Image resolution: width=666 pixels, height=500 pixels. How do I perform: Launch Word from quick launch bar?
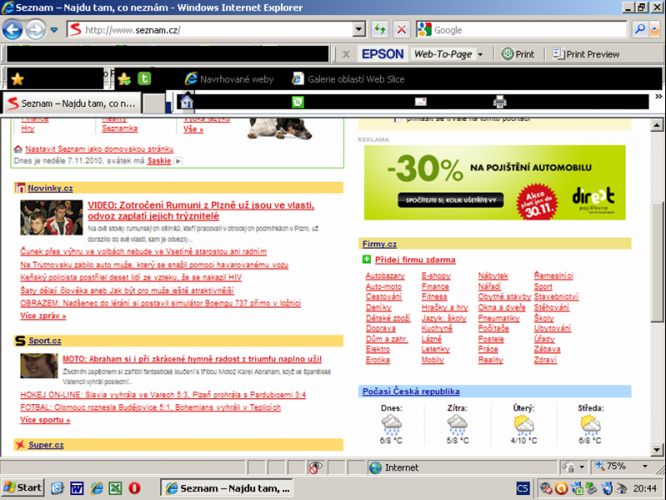(x=76, y=488)
